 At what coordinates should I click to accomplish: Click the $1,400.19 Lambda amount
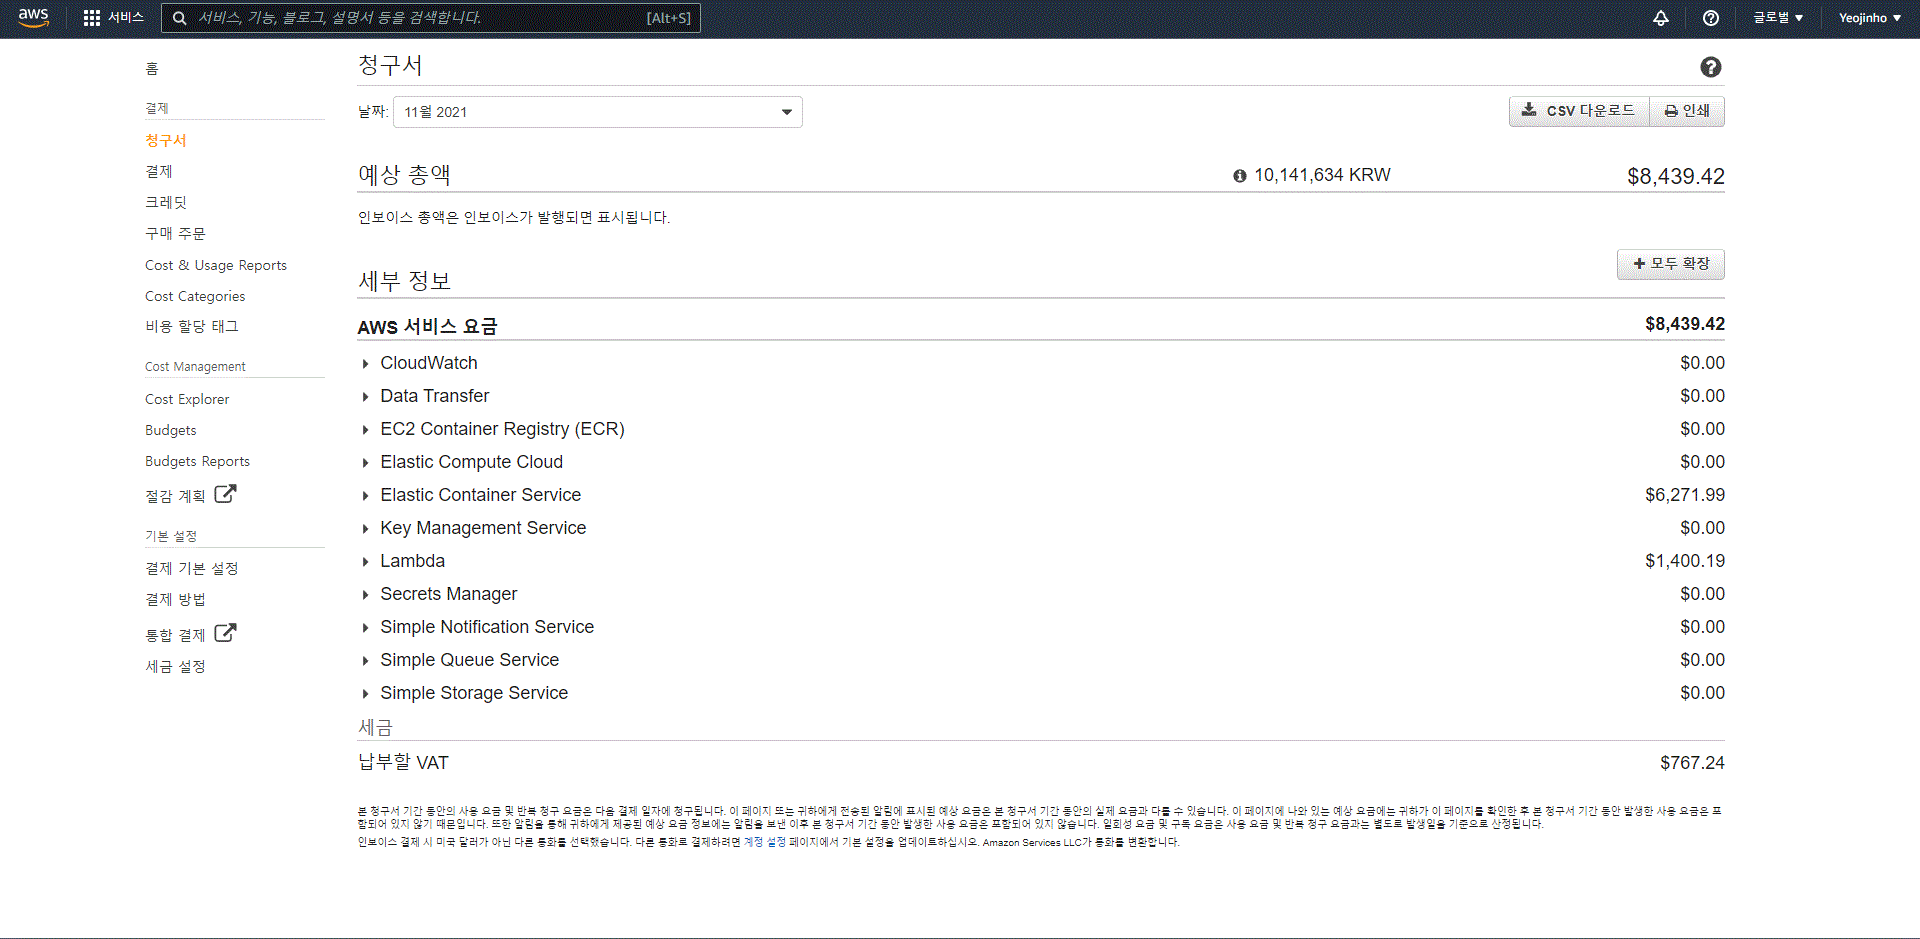pyautogui.click(x=1685, y=561)
